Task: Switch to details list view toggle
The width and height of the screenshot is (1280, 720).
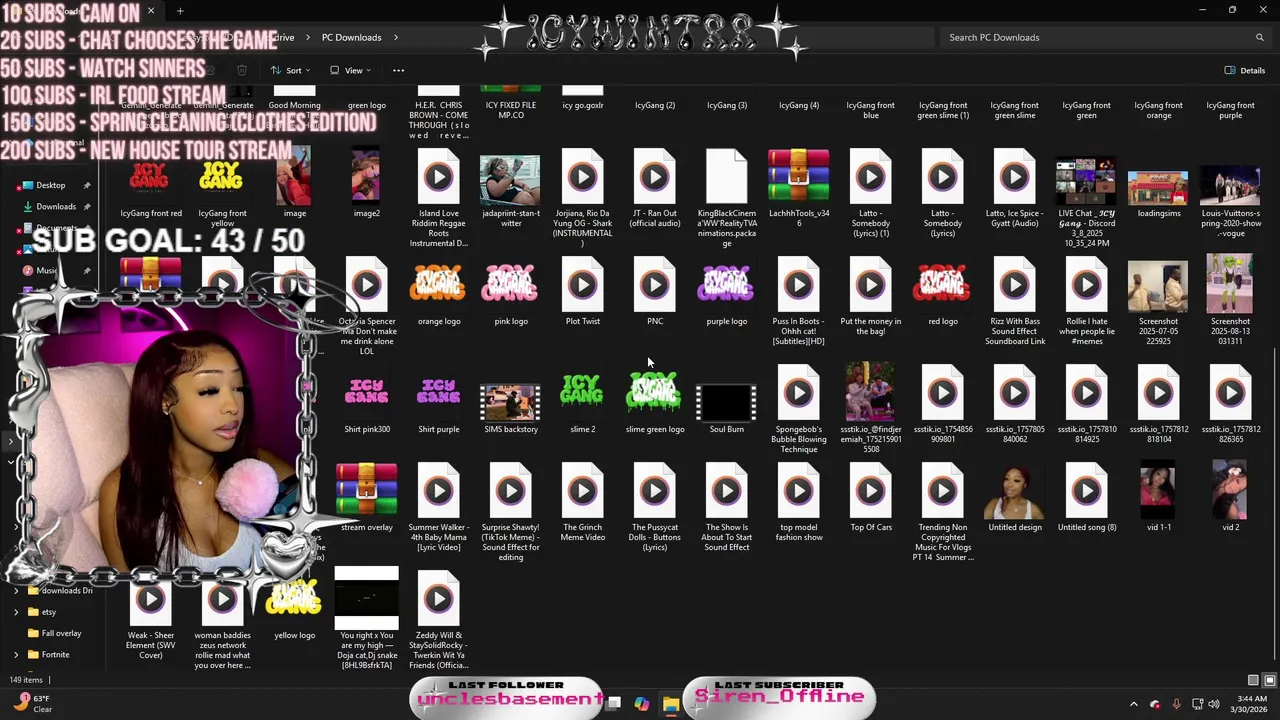Action: click(1253, 680)
